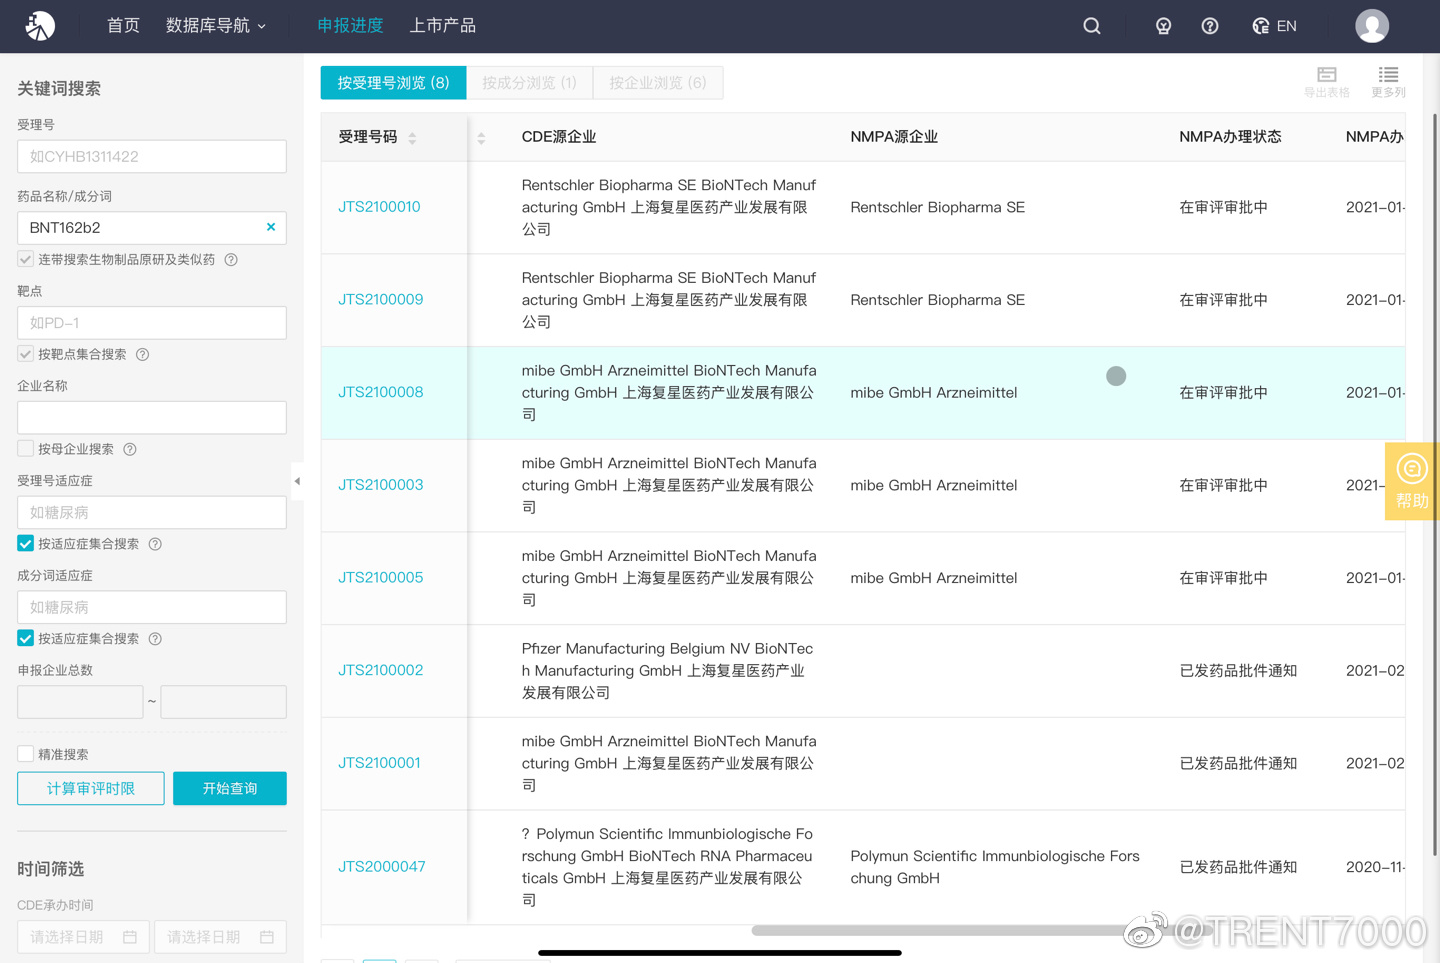Click the 开始查询 button
The image size is (1440, 963).
(x=230, y=788)
